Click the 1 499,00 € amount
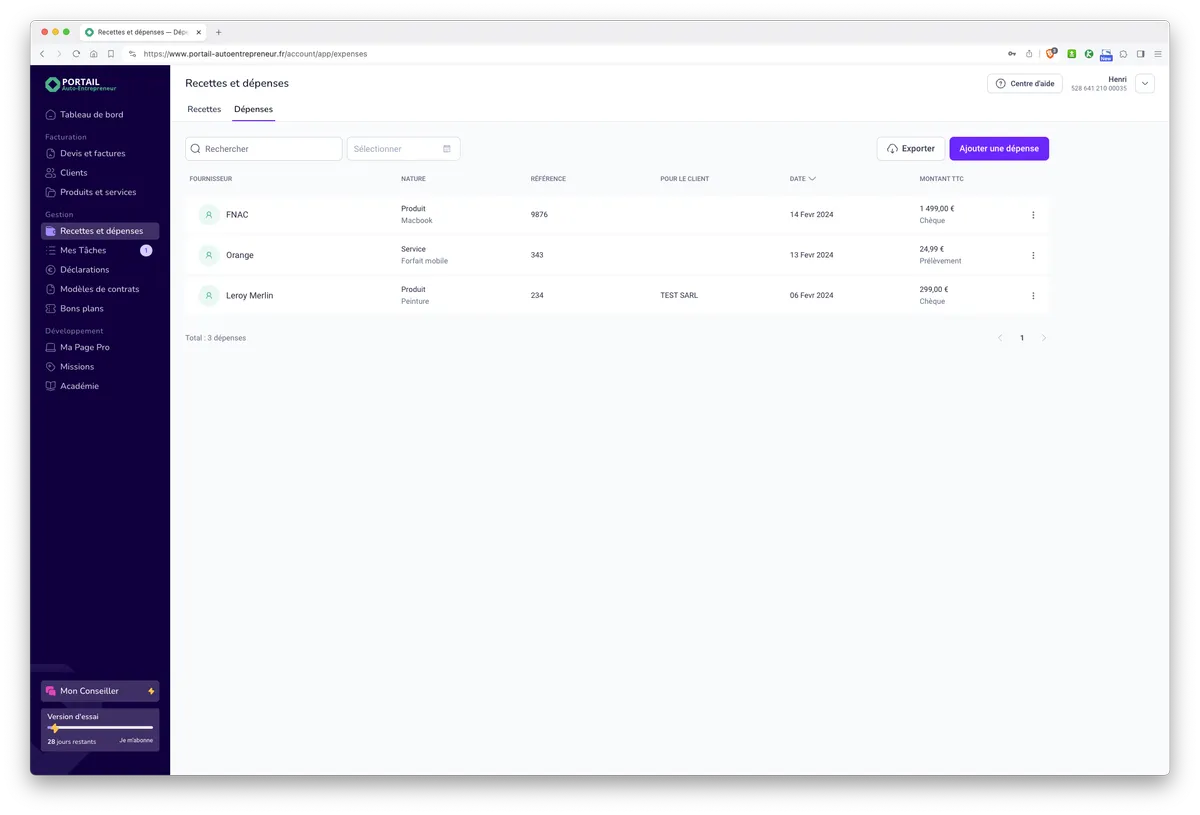 pyautogui.click(x=938, y=209)
